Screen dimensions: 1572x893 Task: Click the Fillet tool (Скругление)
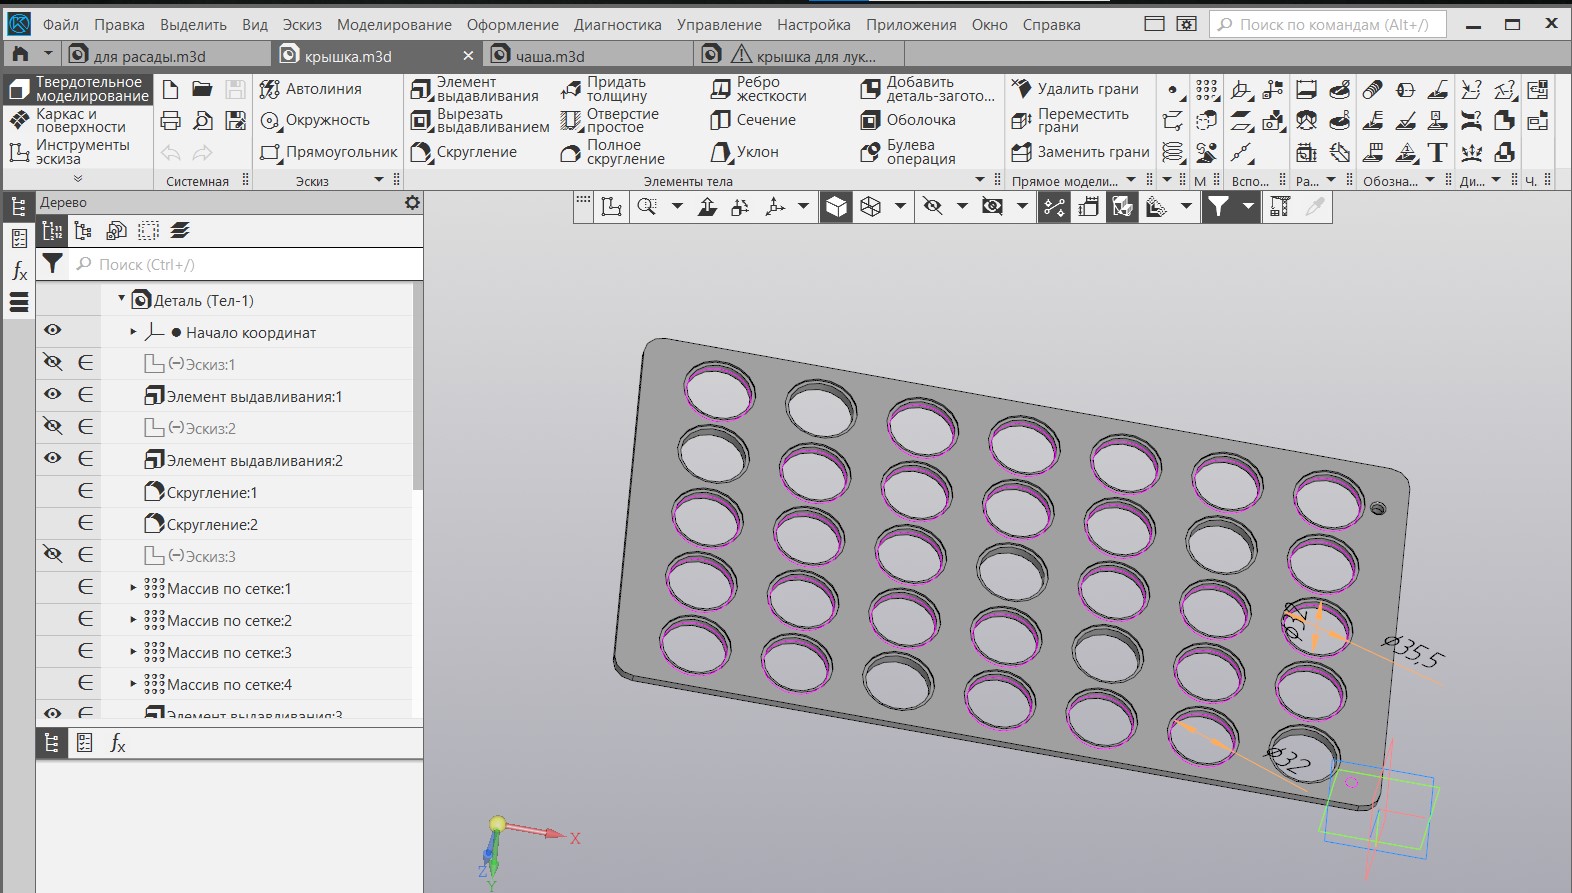point(464,152)
